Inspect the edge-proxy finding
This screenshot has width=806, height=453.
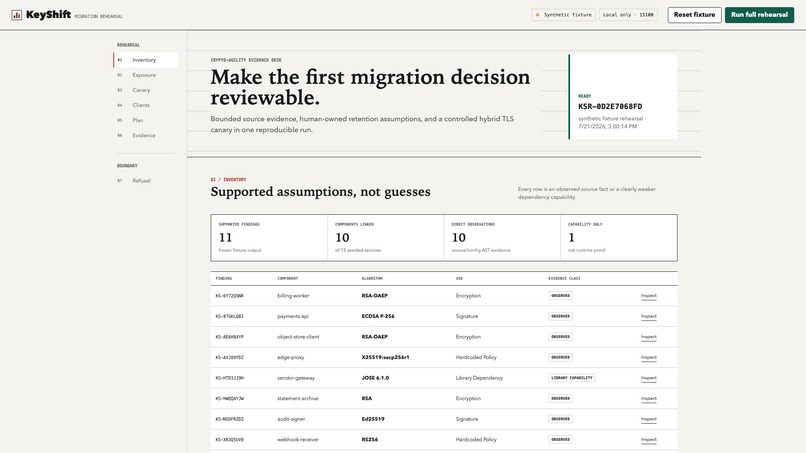pyautogui.click(x=649, y=357)
